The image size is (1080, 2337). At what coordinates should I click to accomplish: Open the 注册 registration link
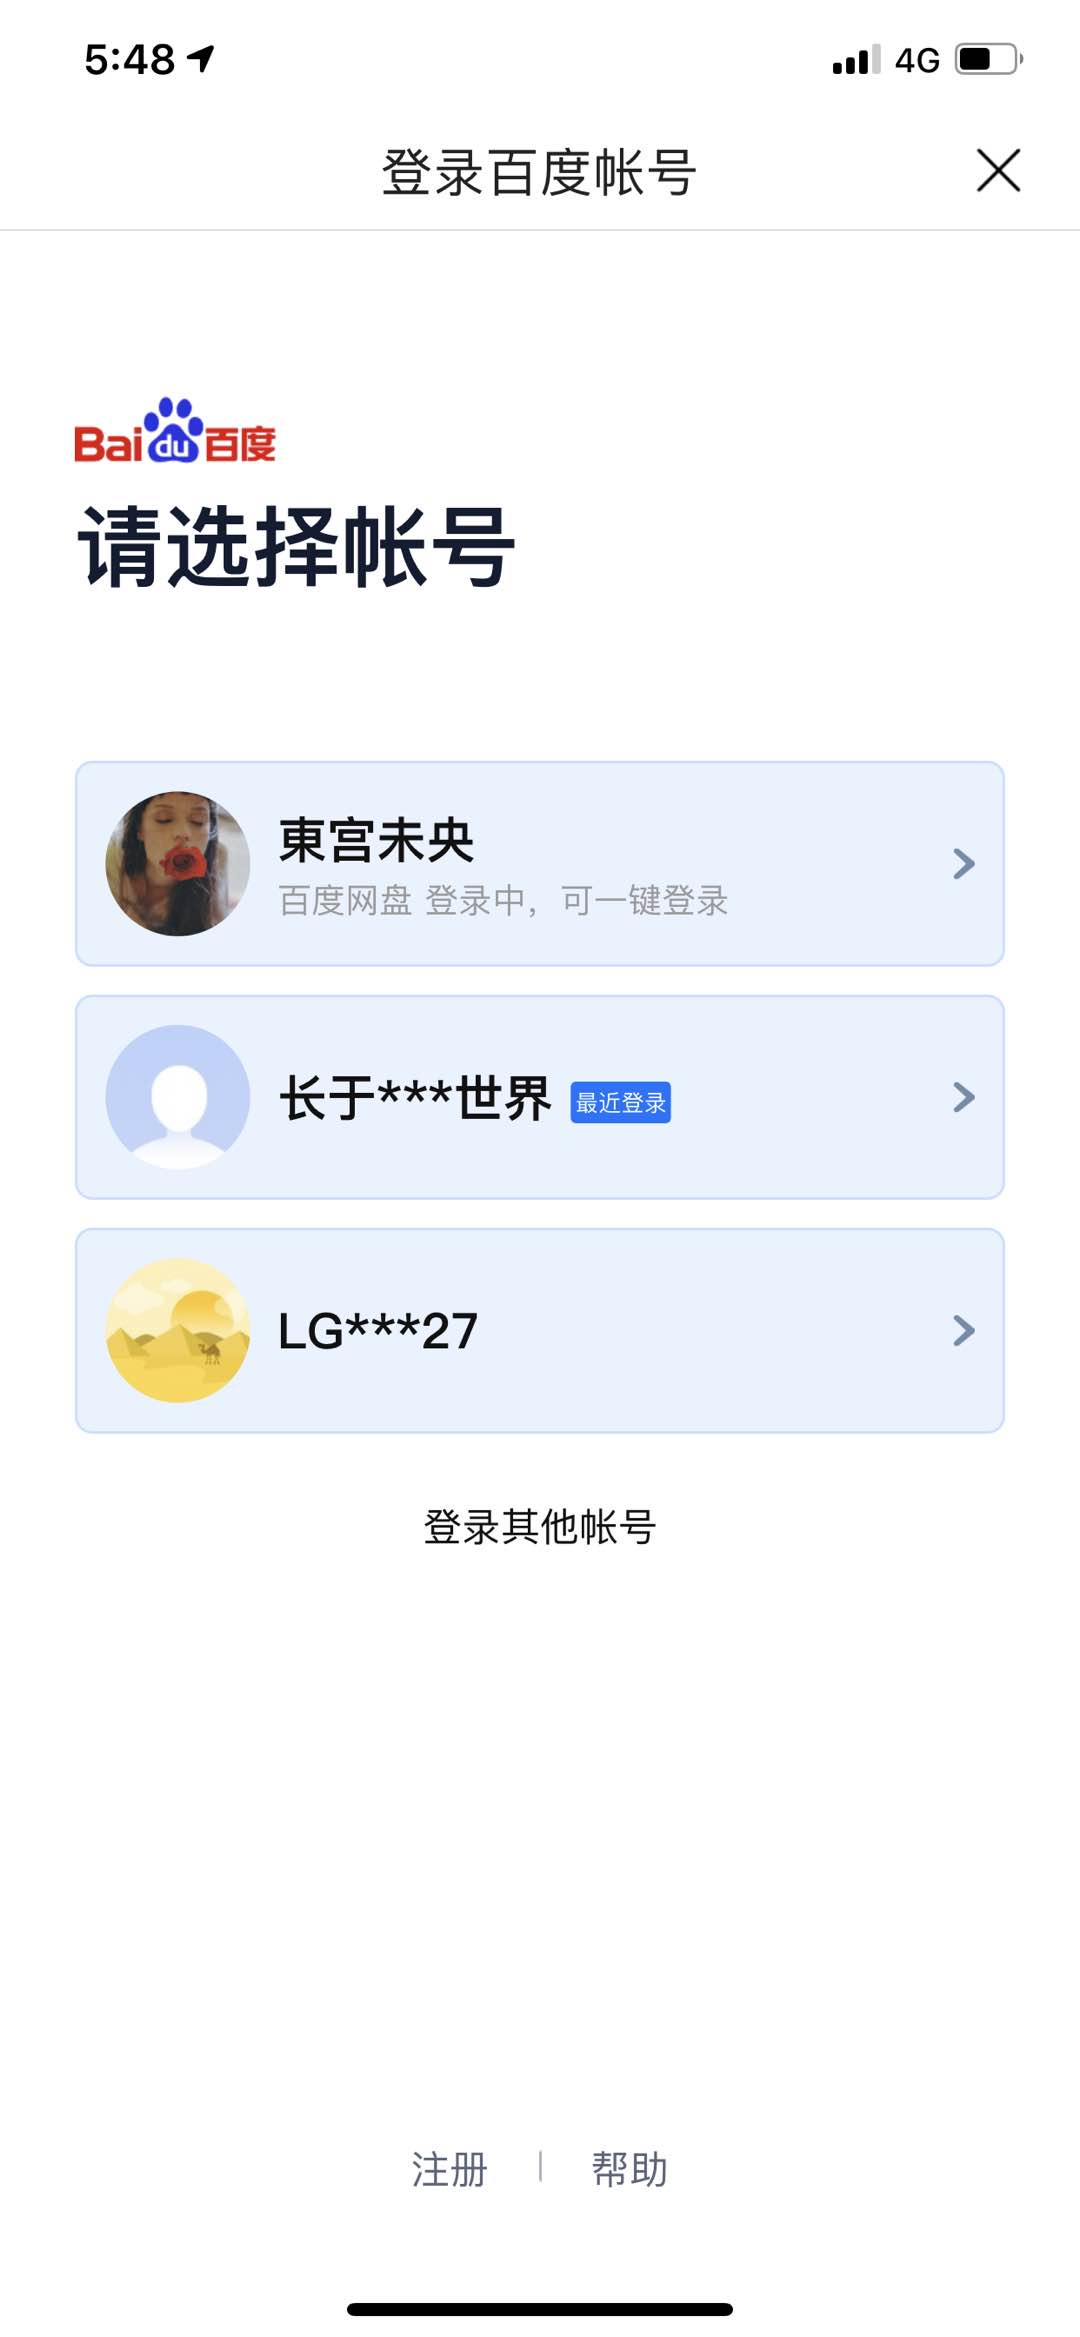tap(449, 2169)
